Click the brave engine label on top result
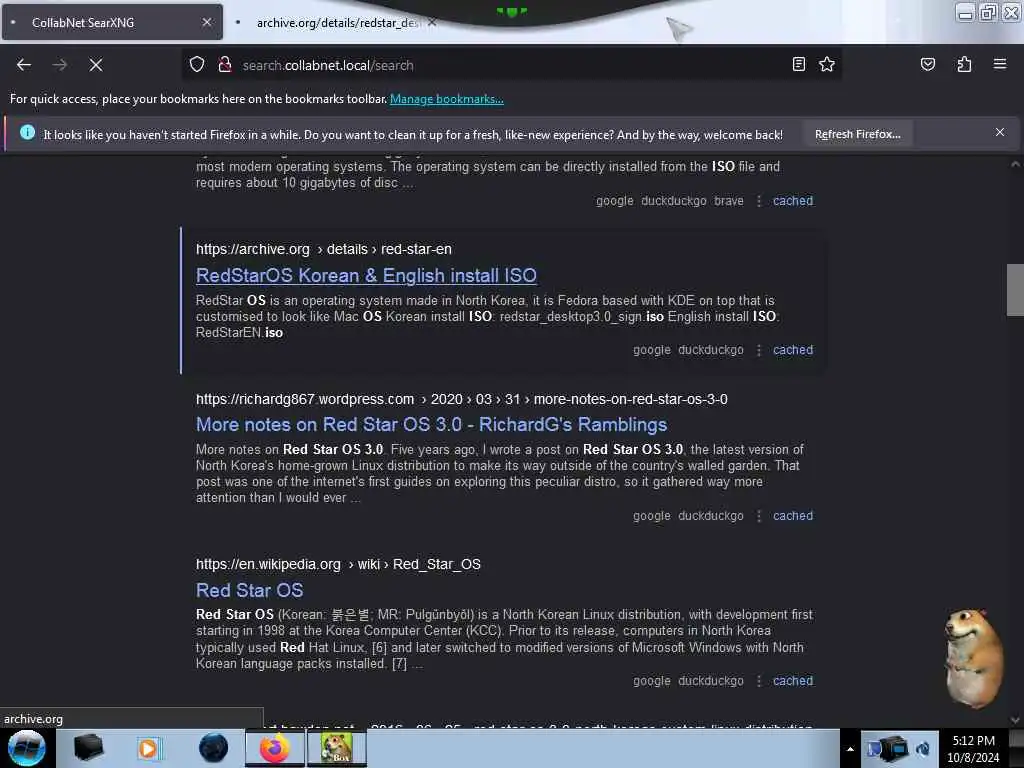Screen dimensions: 1024x768 click(729, 201)
